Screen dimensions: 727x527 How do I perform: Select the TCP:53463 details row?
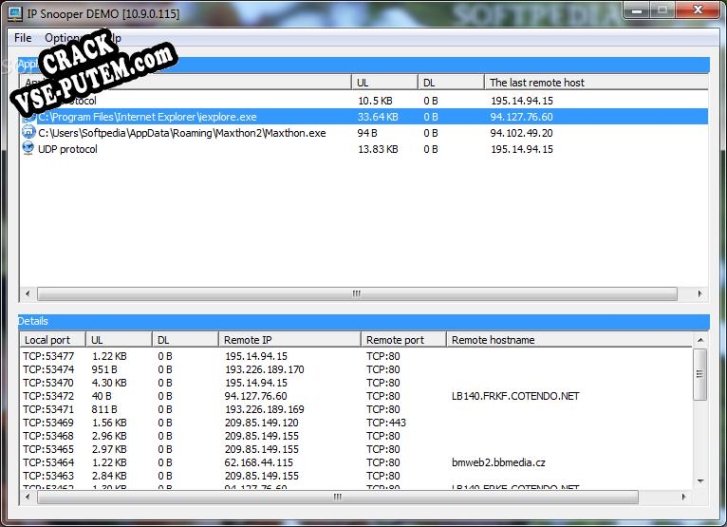[x=356, y=476]
